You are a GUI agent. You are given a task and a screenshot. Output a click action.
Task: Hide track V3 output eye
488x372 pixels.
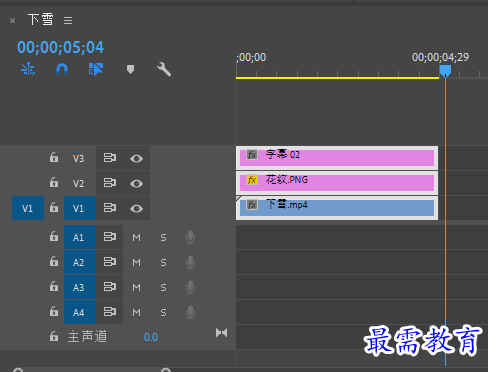click(136, 158)
